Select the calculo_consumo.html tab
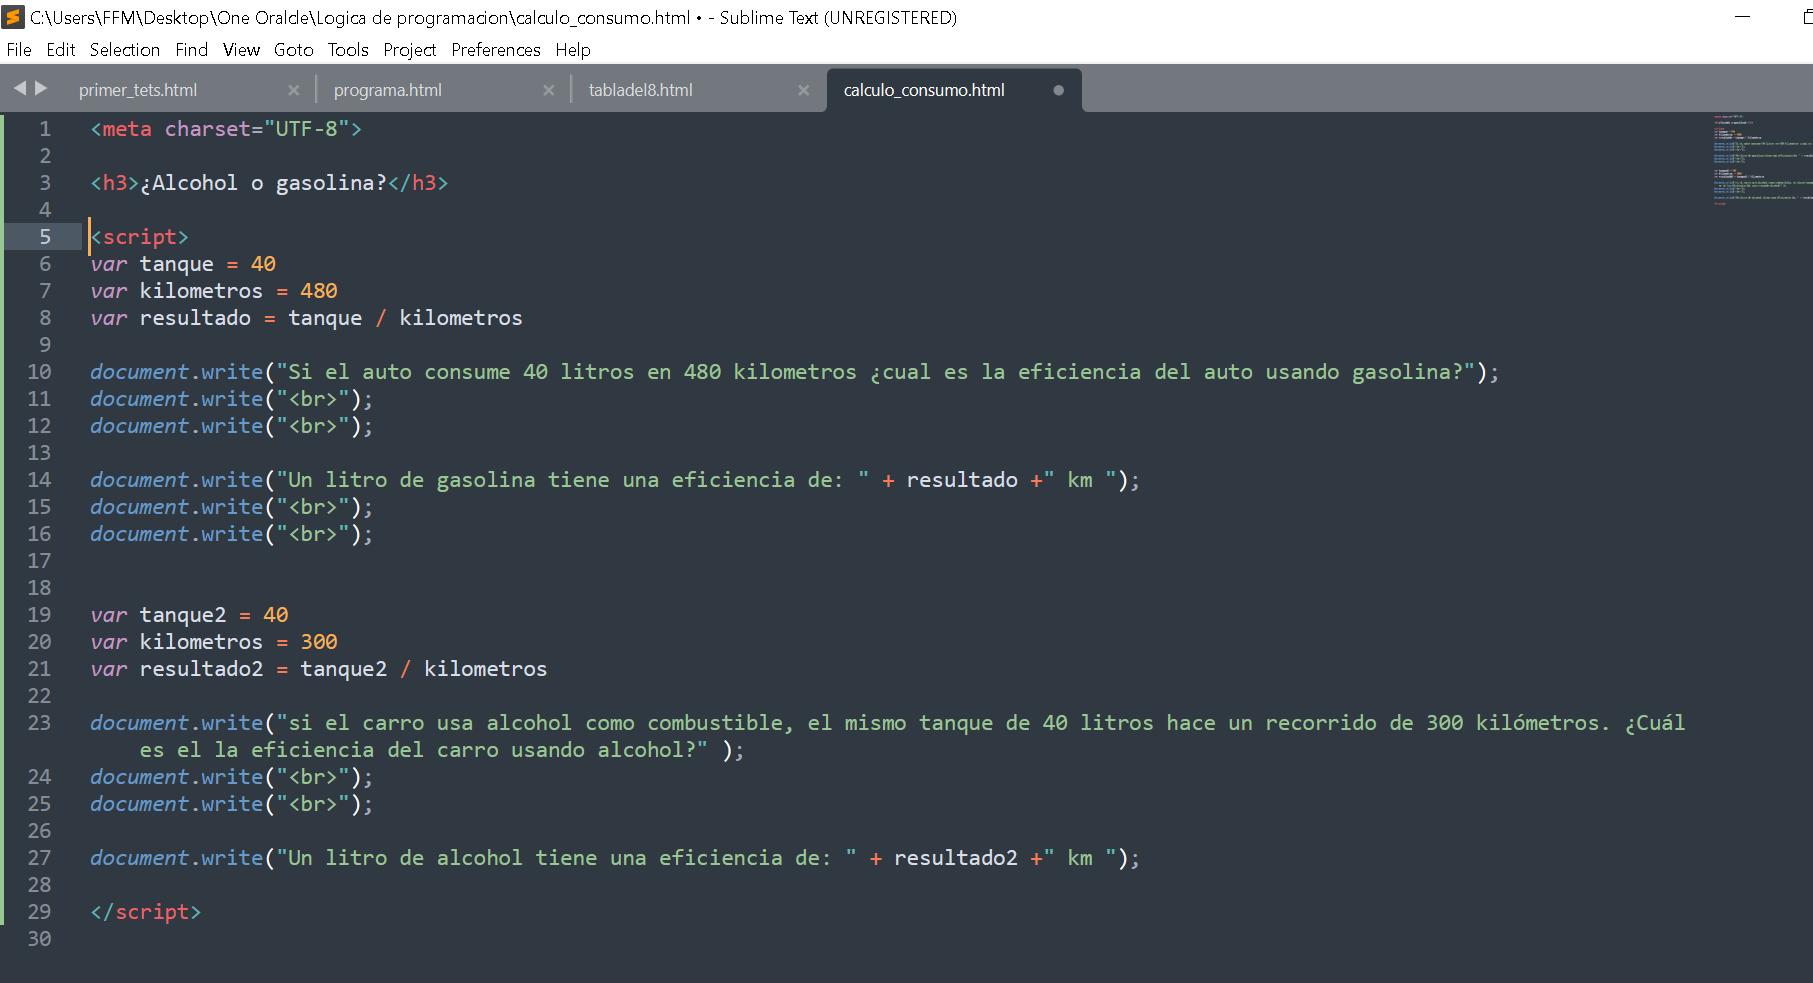Image resolution: width=1813 pixels, height=983 pixels. coord(924,90)
